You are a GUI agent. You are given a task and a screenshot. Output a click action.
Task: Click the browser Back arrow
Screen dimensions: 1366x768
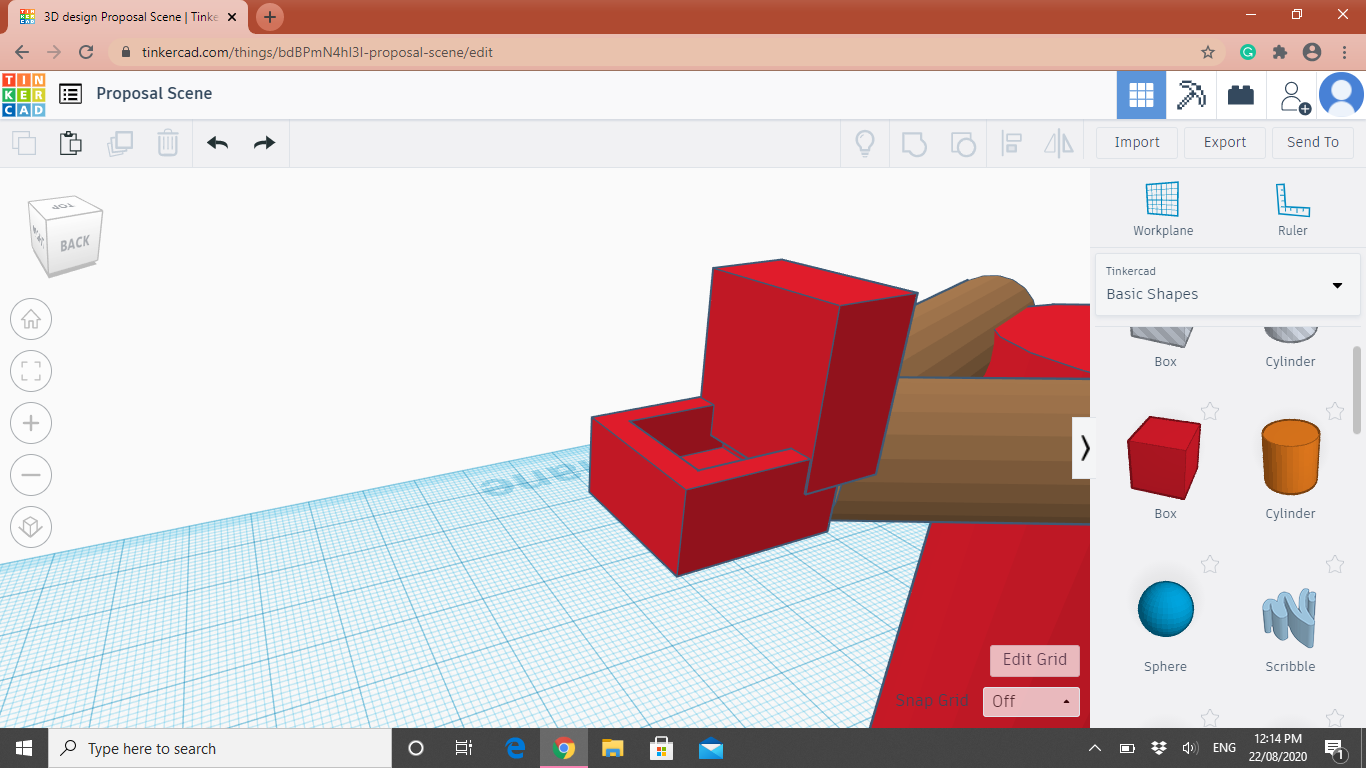[22, 52]
